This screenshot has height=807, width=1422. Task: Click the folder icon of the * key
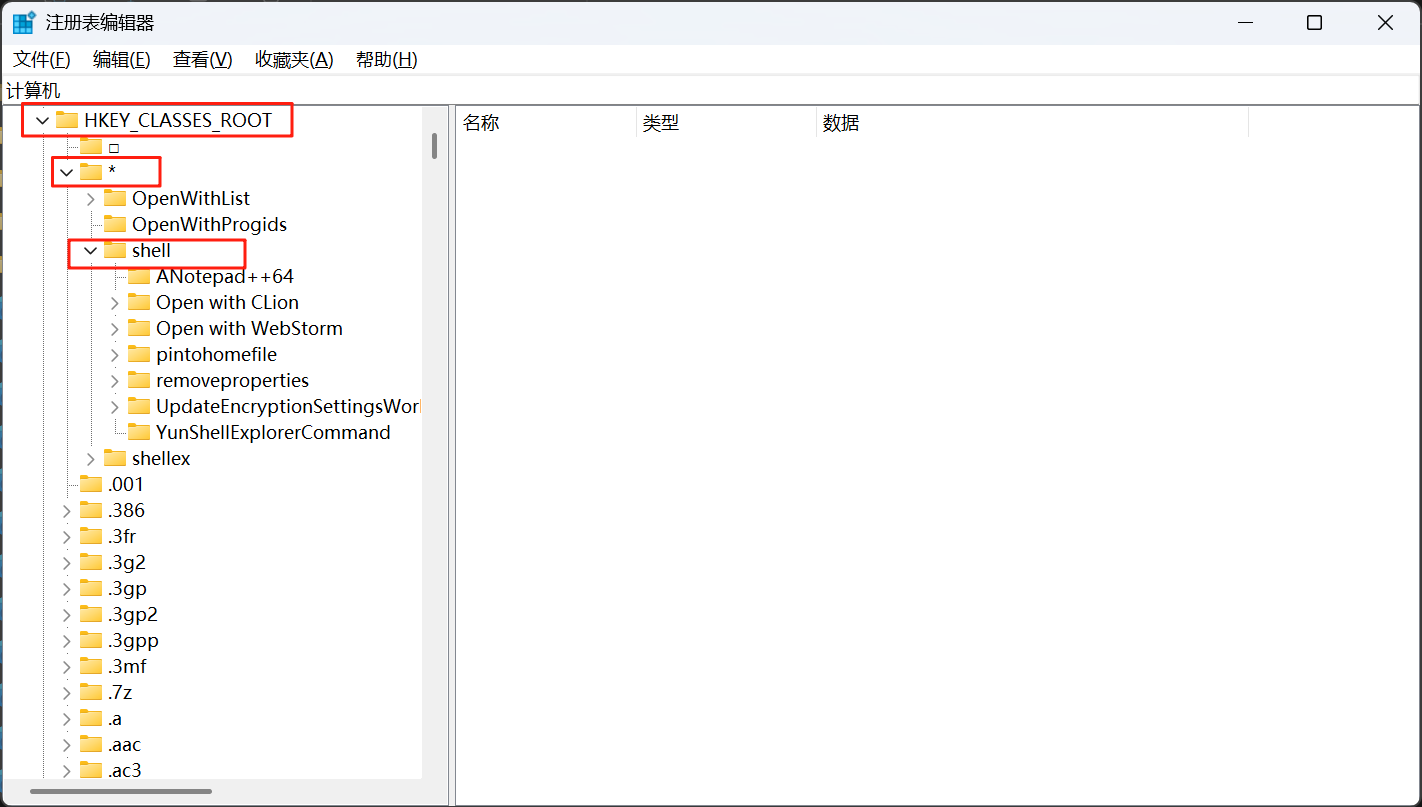pos(91,172)
